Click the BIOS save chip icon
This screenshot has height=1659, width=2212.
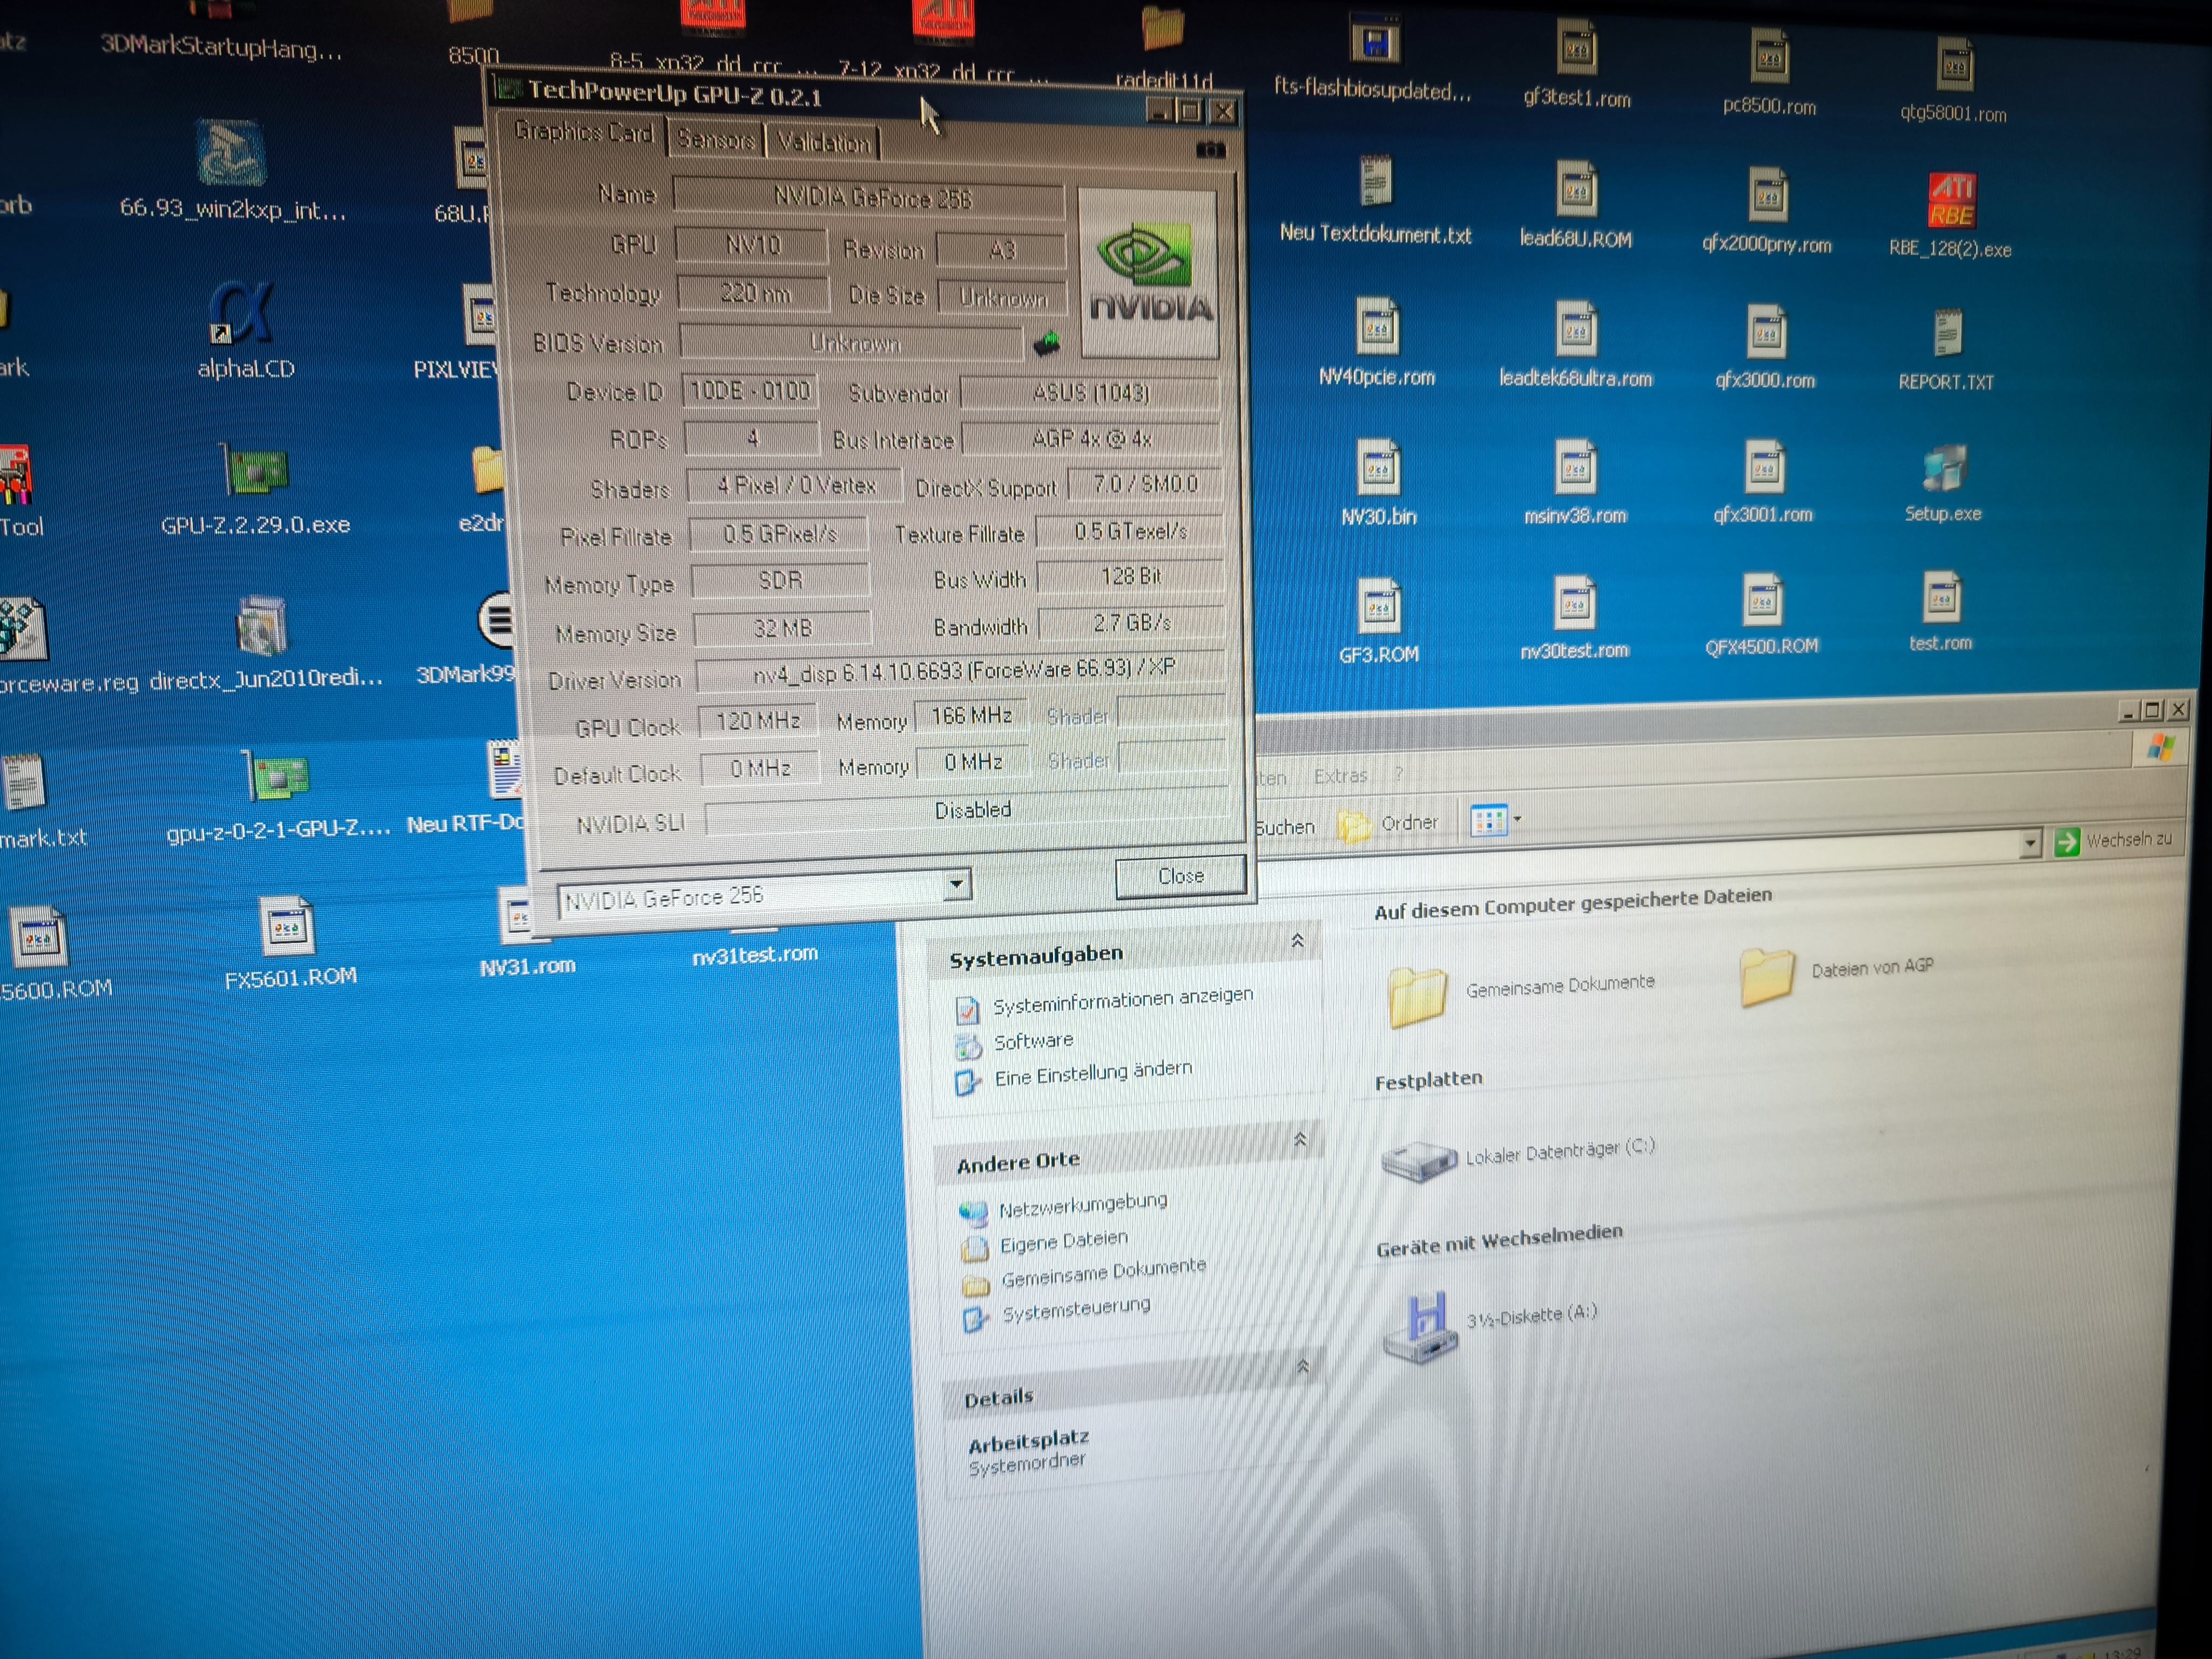(x=1046, y=344)
